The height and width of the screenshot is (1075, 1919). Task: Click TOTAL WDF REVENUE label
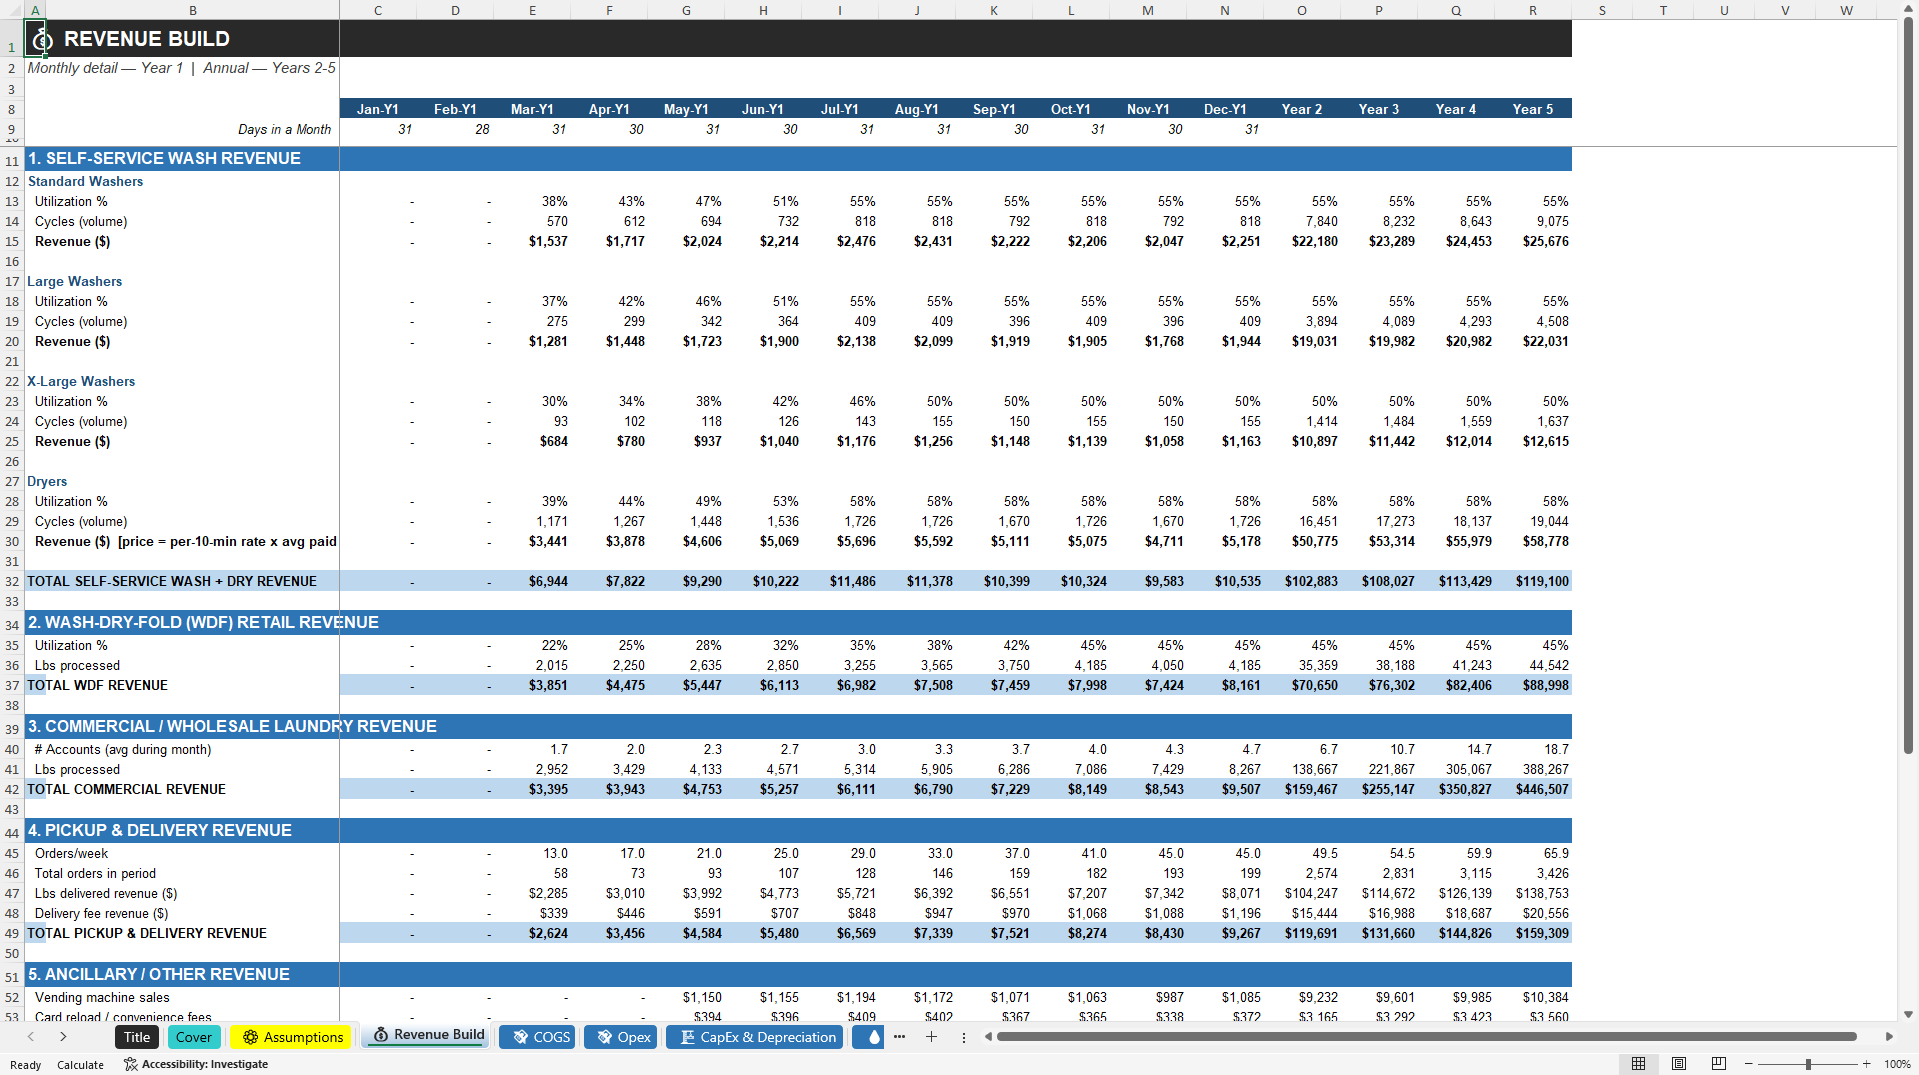97,685
